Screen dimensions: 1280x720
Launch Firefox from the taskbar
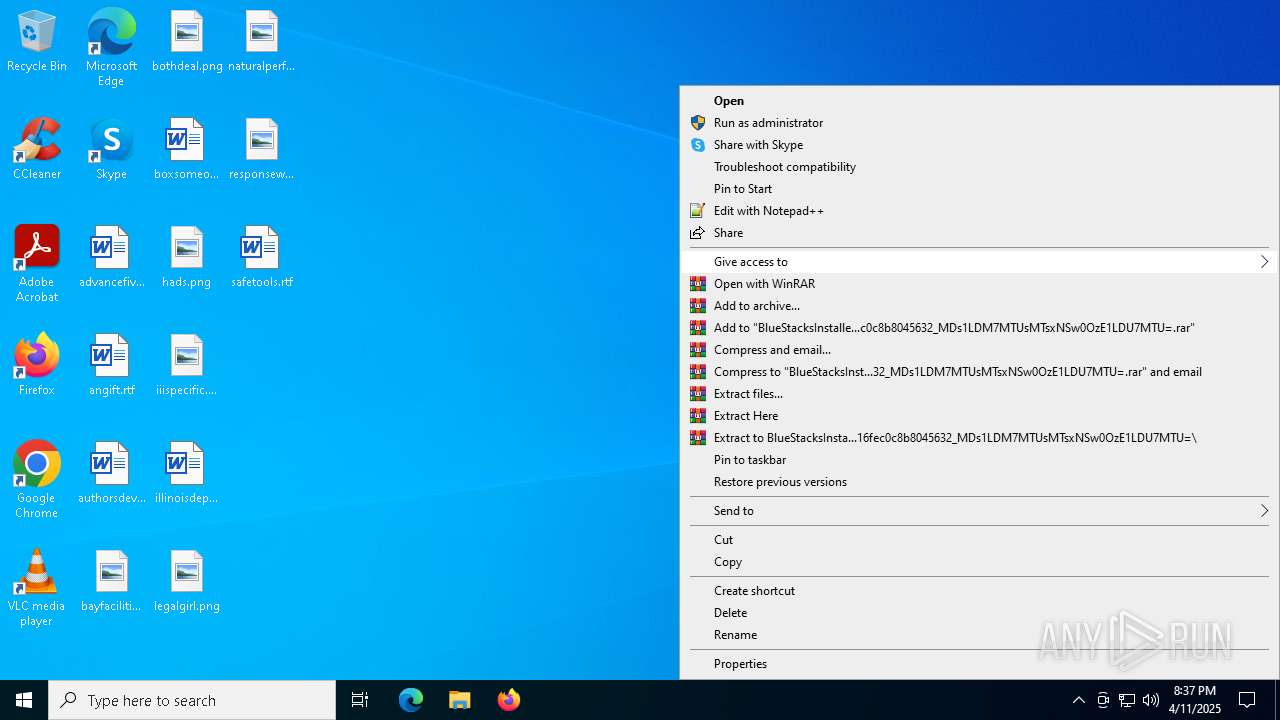(509, 700)
